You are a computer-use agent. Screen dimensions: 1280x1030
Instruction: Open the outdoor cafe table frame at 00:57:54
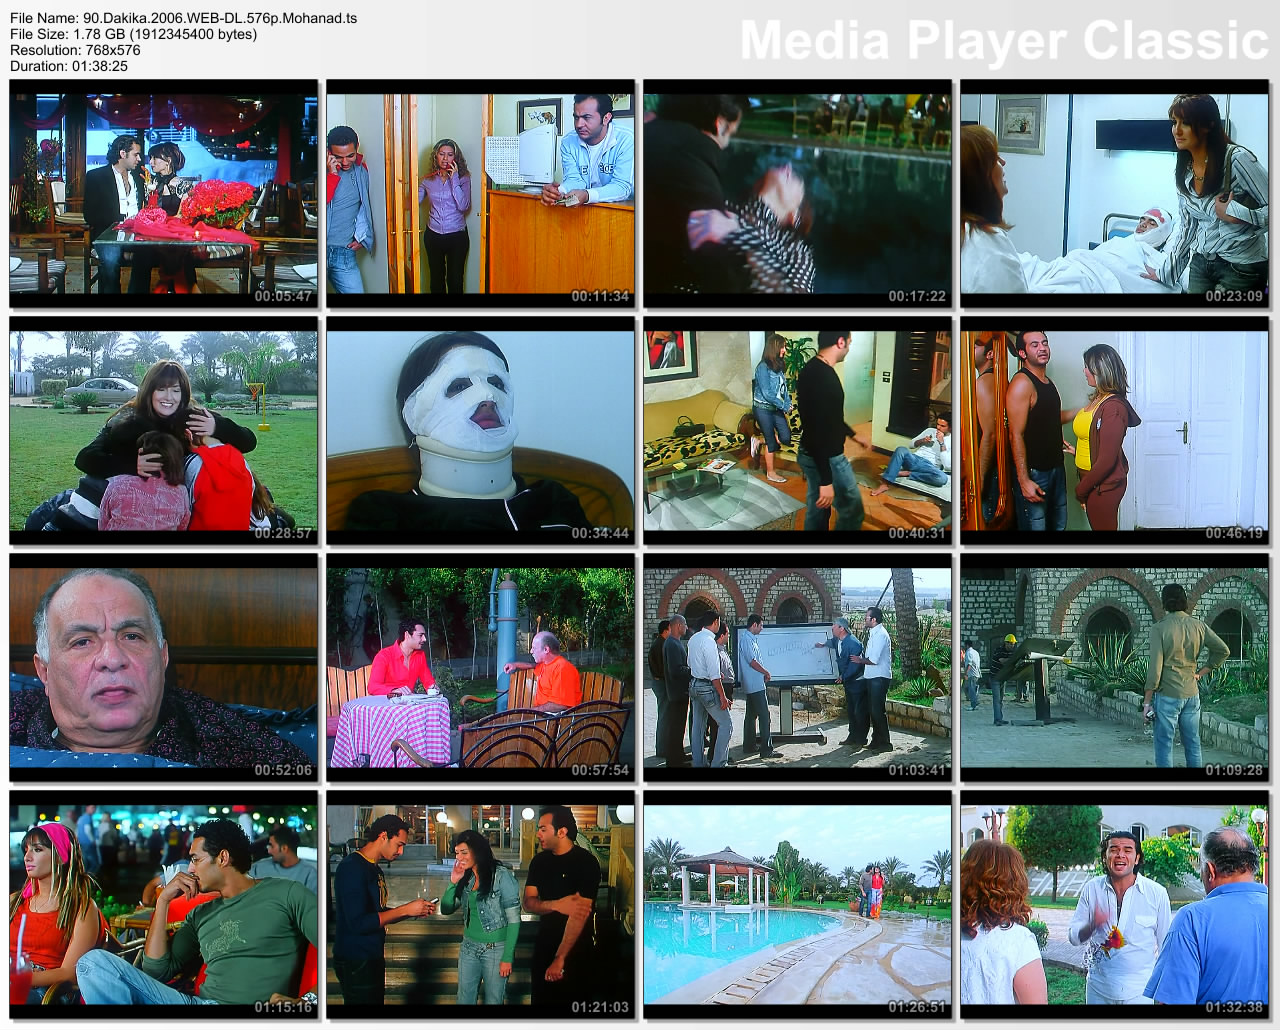point(480,668)
